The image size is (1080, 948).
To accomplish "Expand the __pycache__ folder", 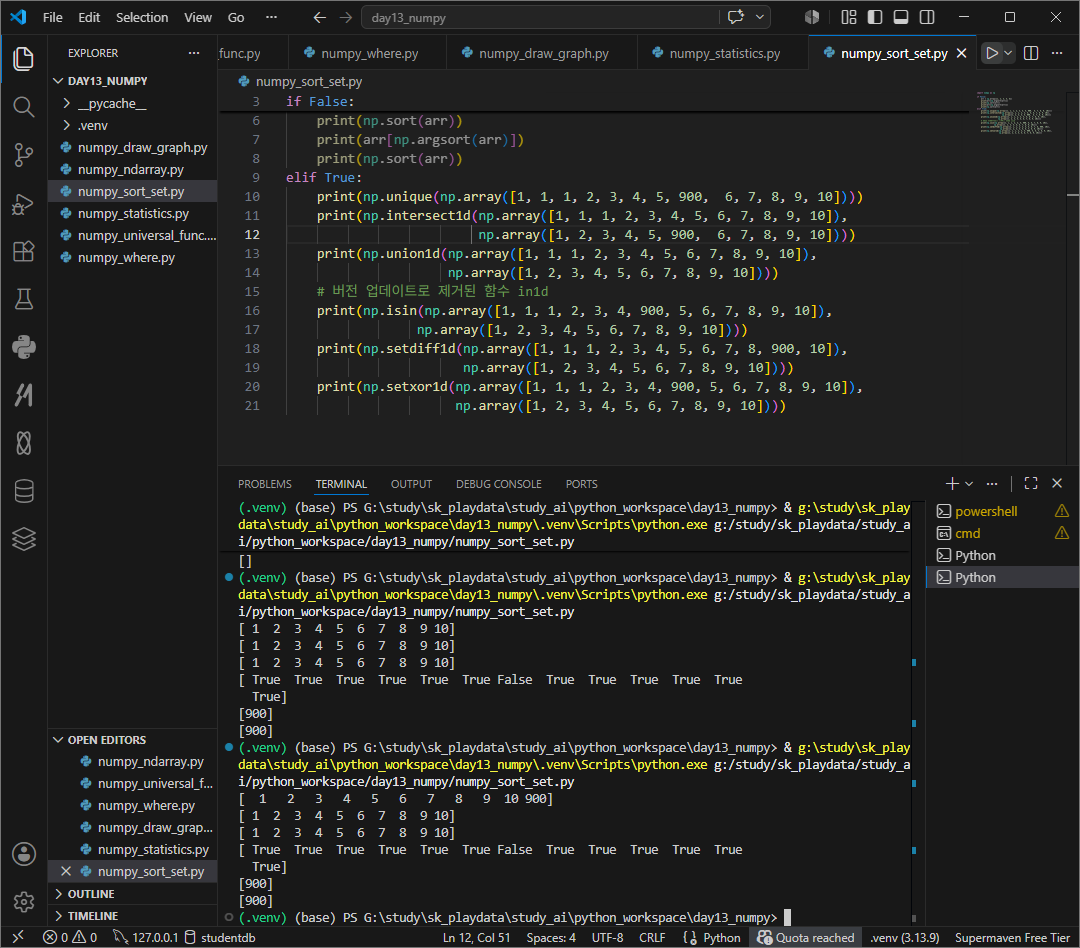I will pos(132,103).
